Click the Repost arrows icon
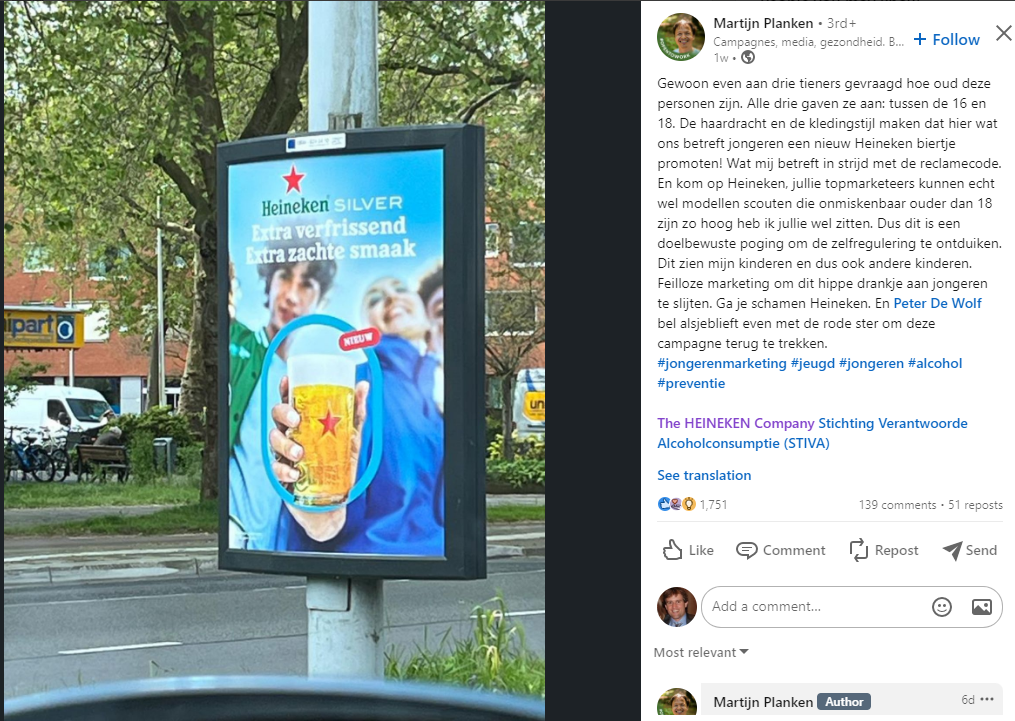This screenshot has width=1015, height=721. [x=858, y=550]
